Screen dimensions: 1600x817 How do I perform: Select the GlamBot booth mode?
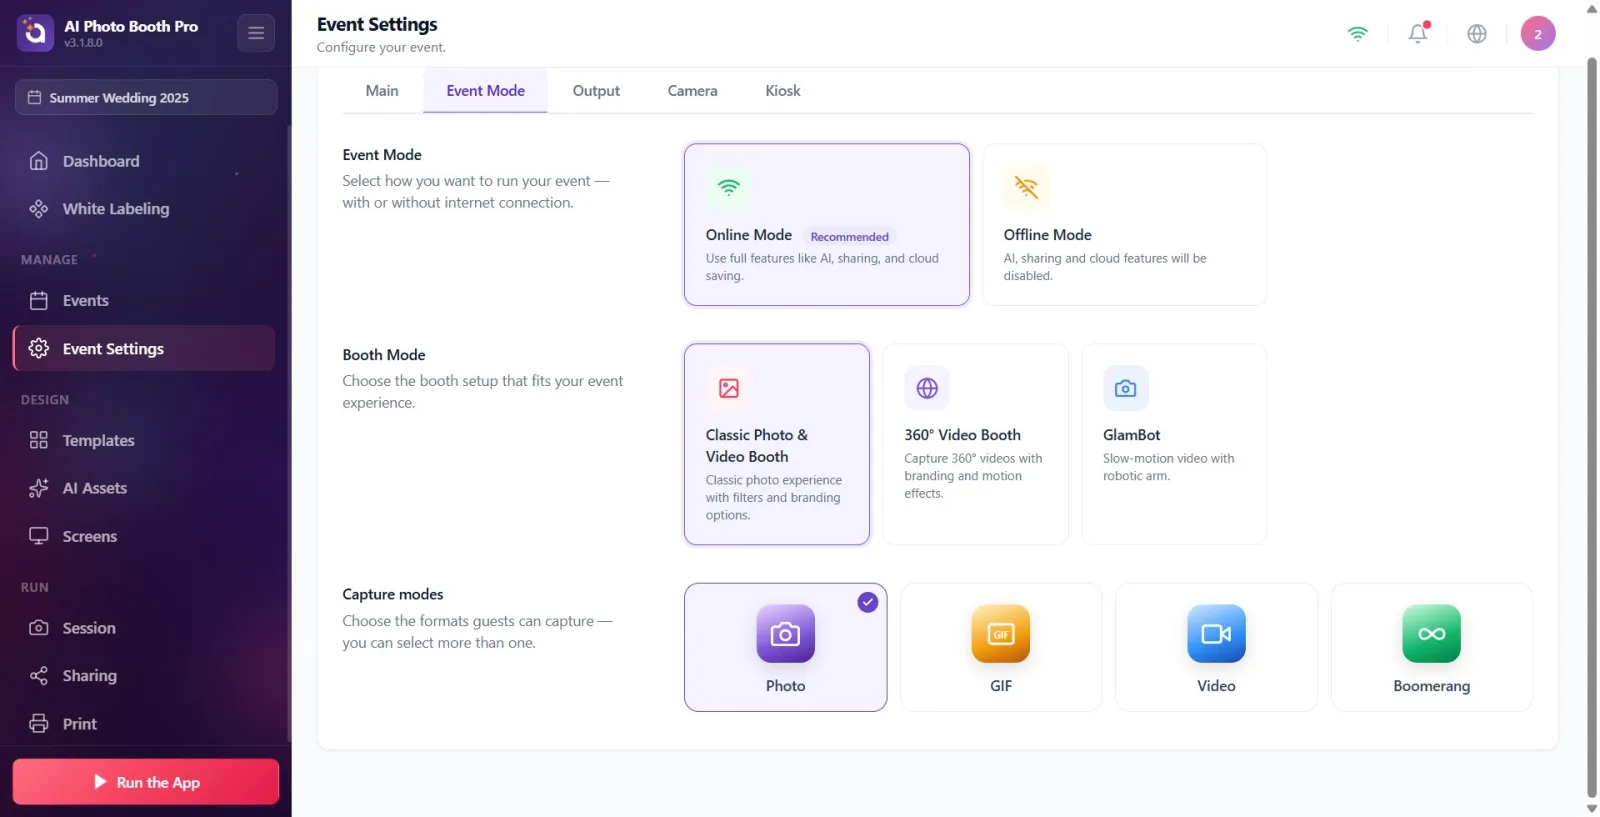tap(1174, 444)
